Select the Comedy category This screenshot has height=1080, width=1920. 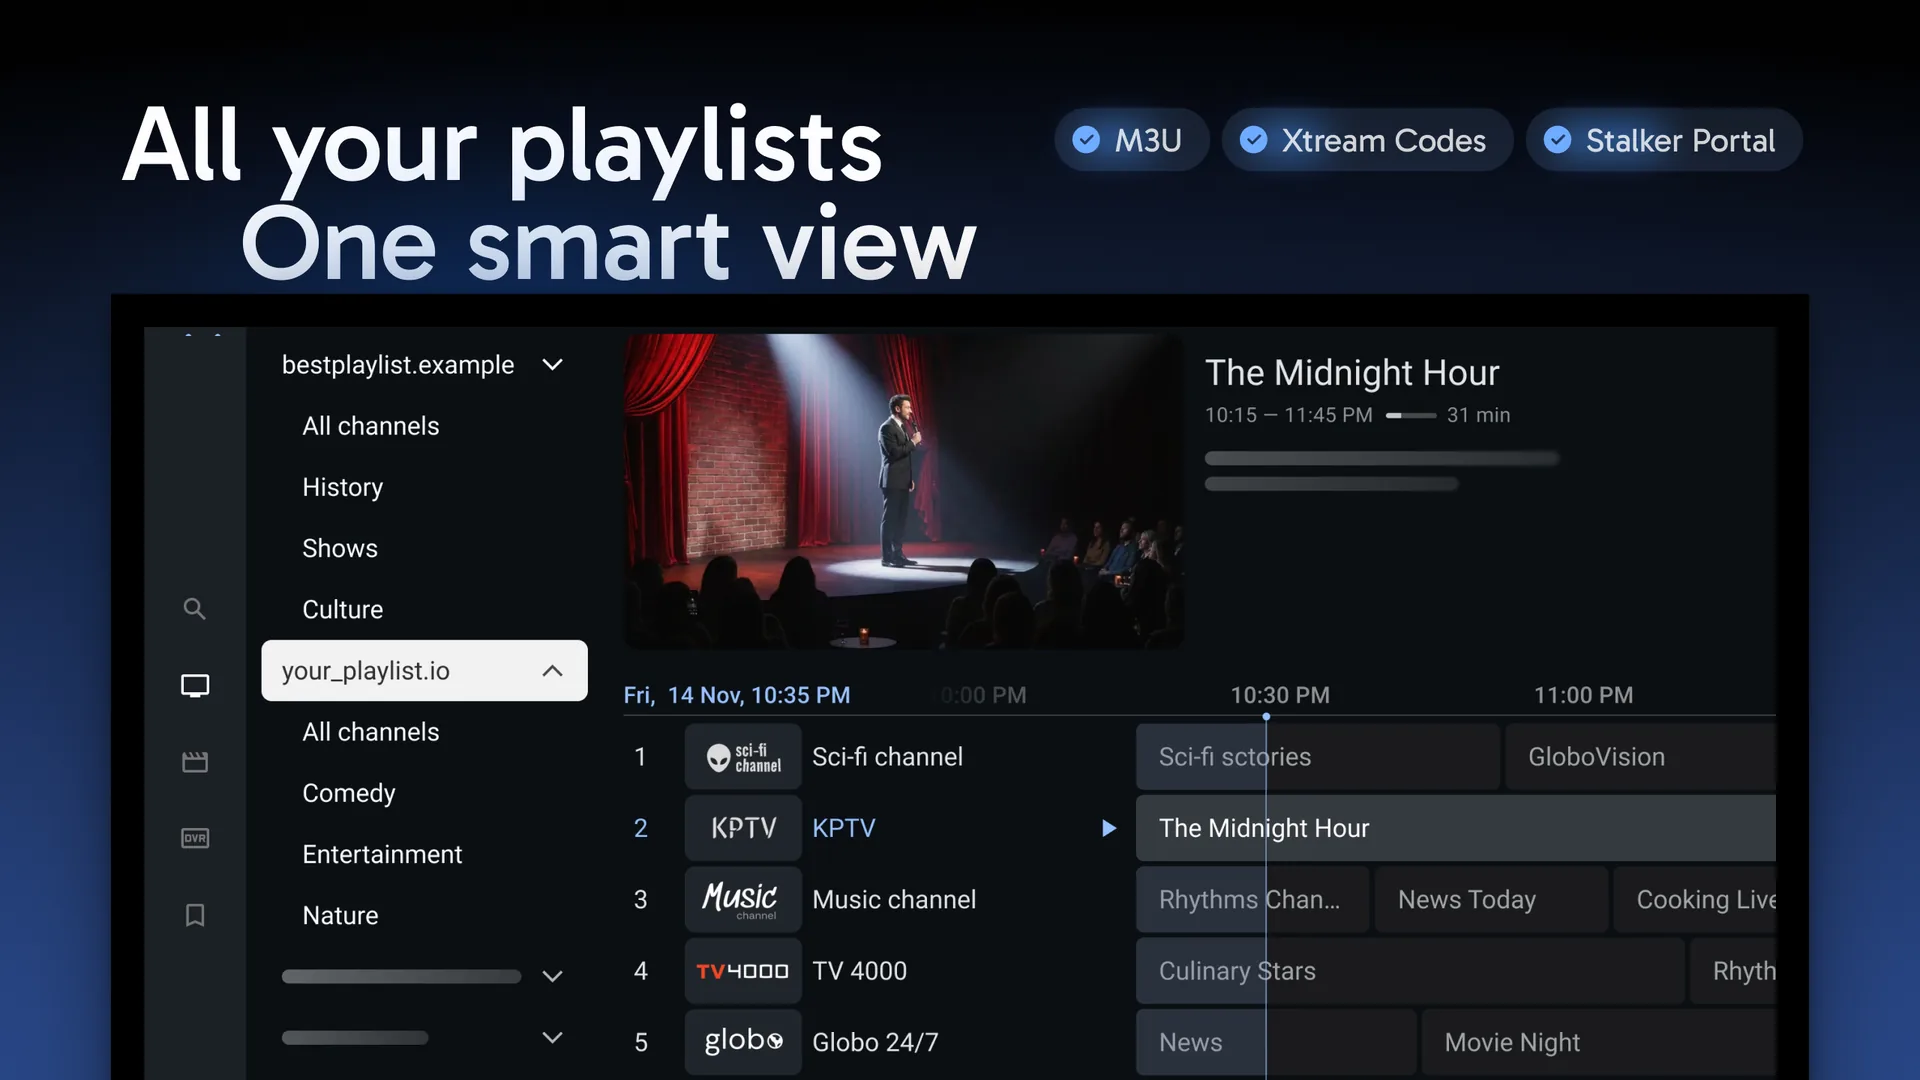[x=348, y=793]
